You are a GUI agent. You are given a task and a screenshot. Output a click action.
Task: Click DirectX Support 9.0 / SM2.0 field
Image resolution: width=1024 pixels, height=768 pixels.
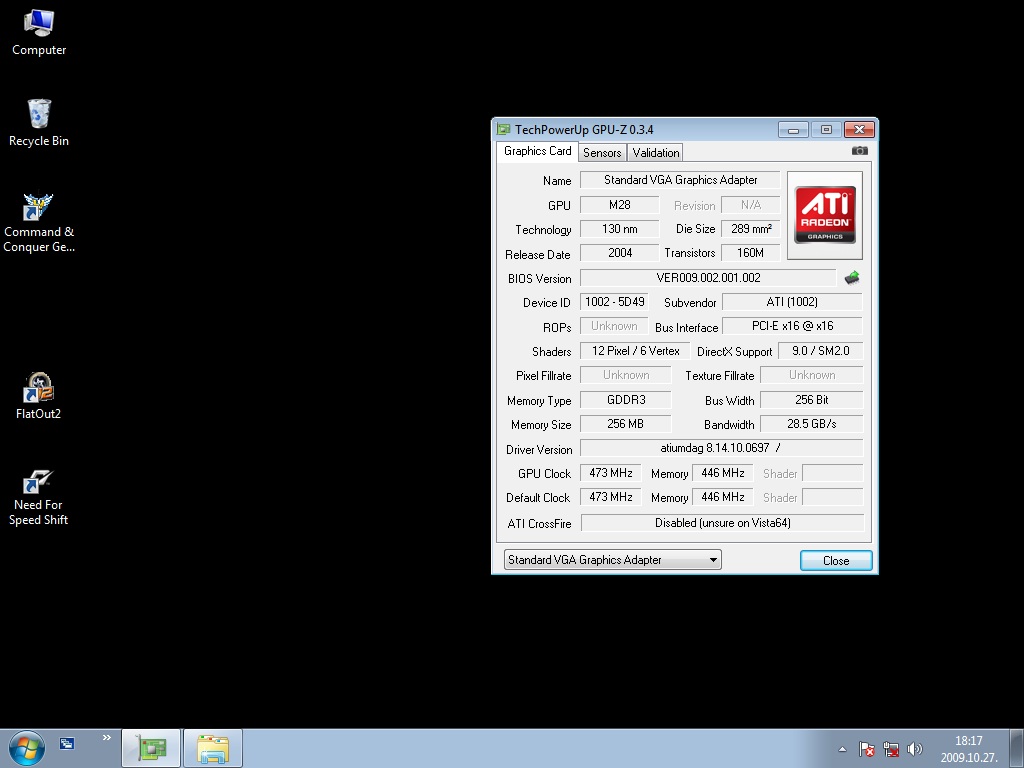(x=820, y=351)
